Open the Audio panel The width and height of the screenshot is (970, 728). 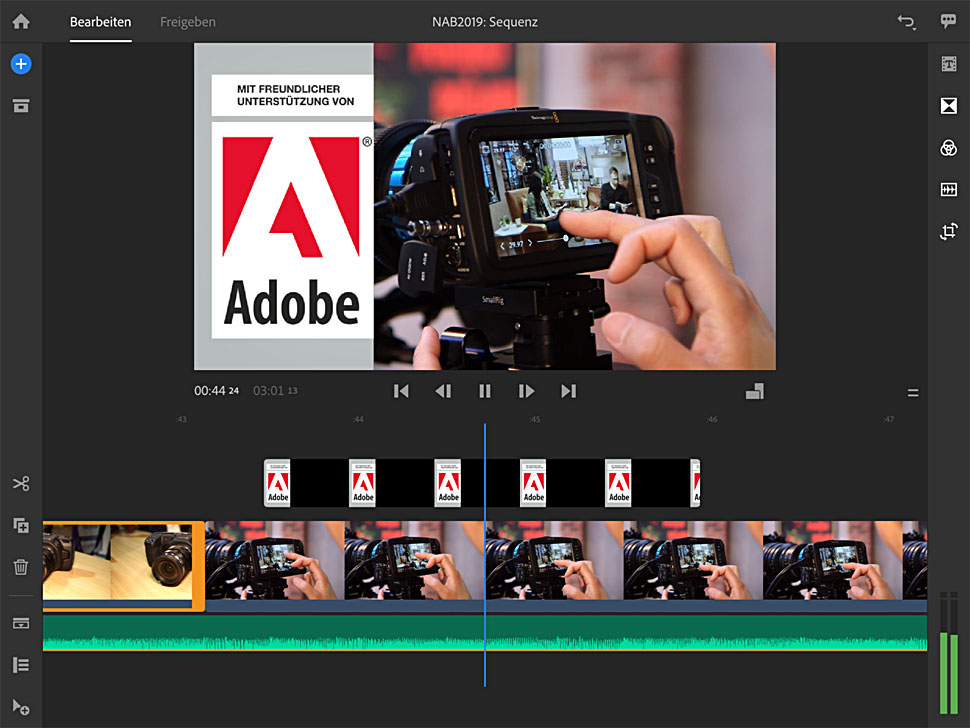click(948, 189)
